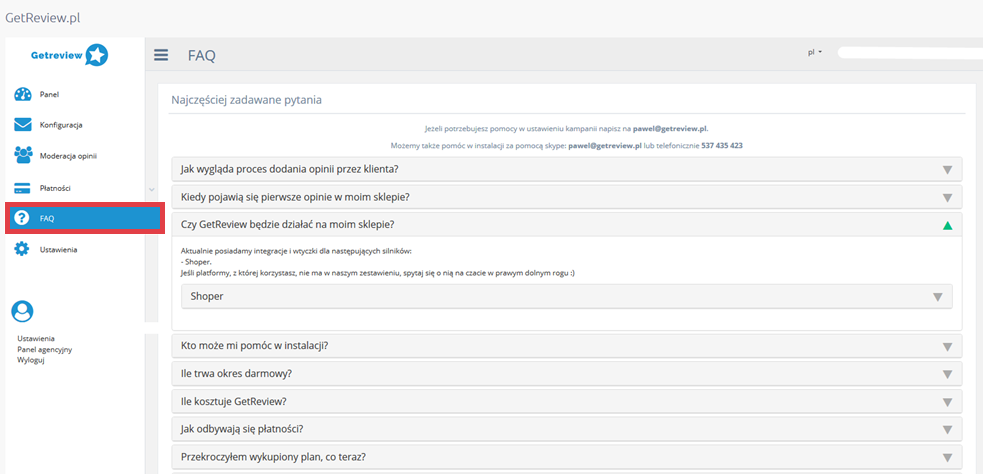Click the Konfiguracja envelope icon
Viewport: 983px width, 474px height.
click(x=23, y=125)
